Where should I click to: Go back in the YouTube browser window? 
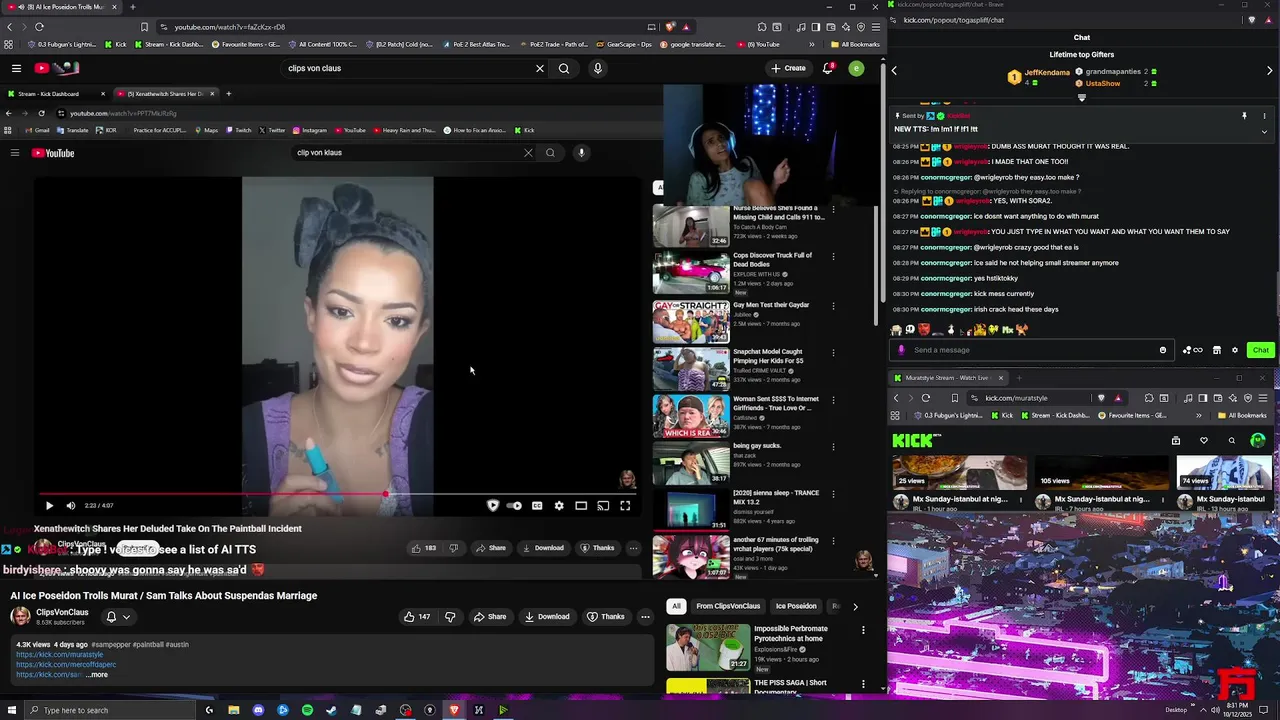[x=10, y=27]
